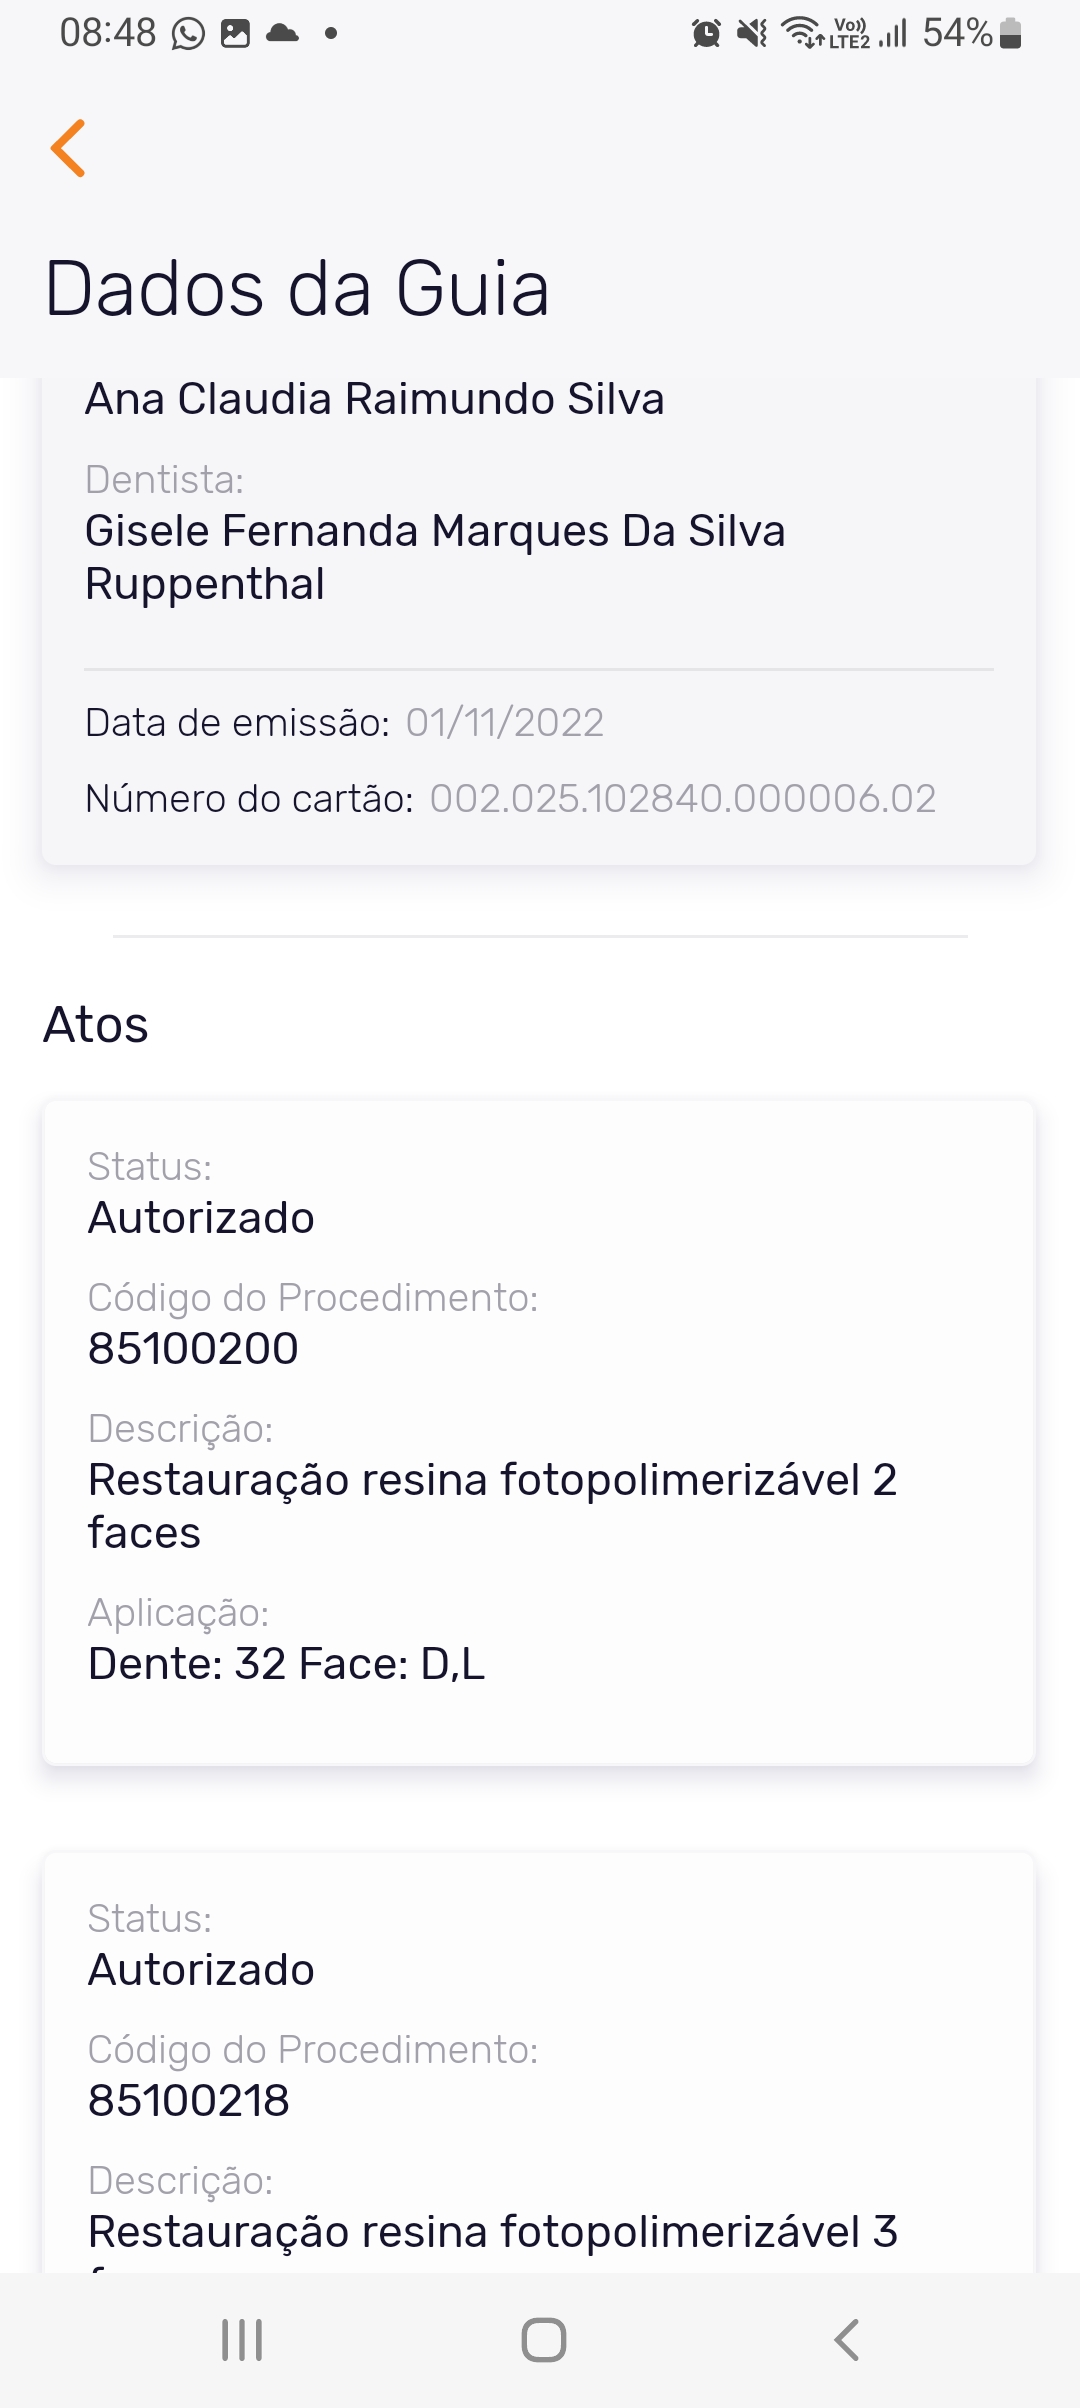Tap the battery indicator icon
Screen dimensions: 1080x2408
1010,34
